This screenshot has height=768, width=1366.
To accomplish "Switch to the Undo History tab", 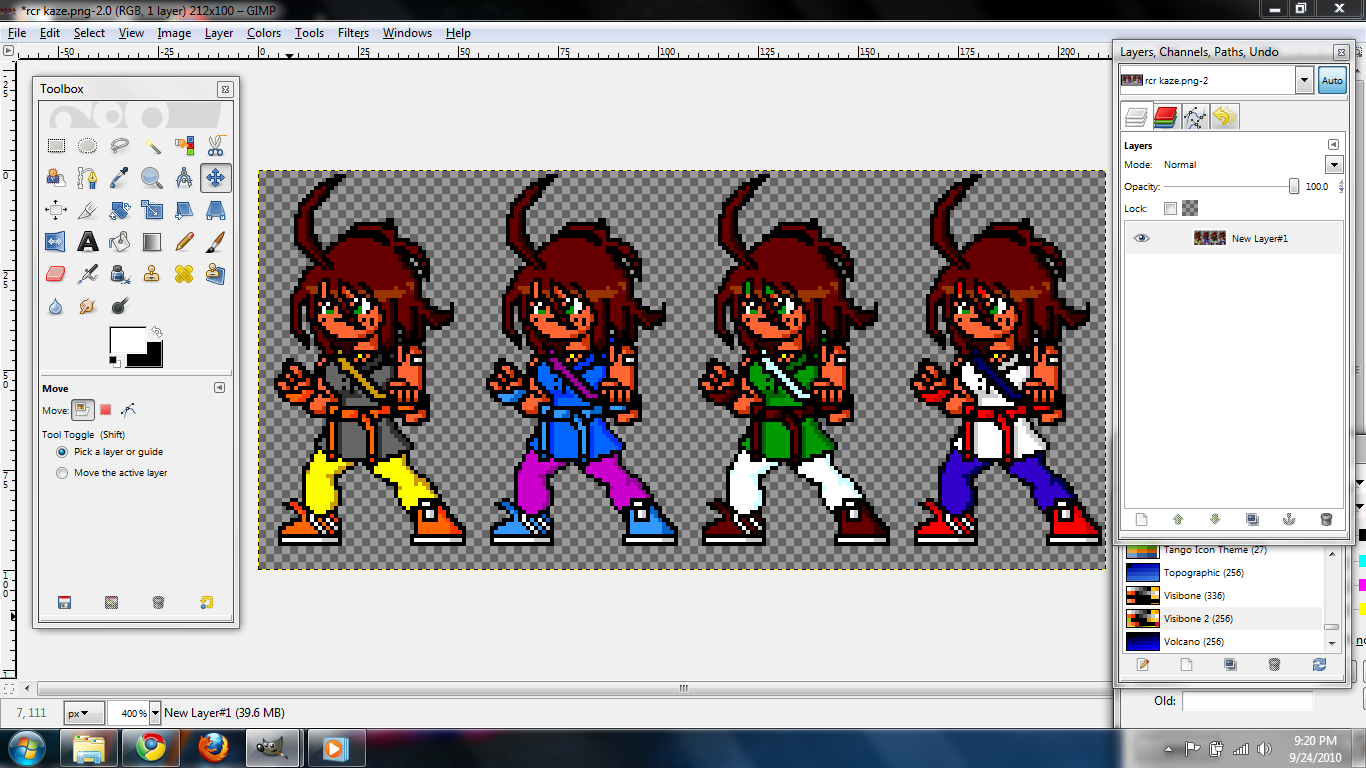I will (x=1225, y=117).
